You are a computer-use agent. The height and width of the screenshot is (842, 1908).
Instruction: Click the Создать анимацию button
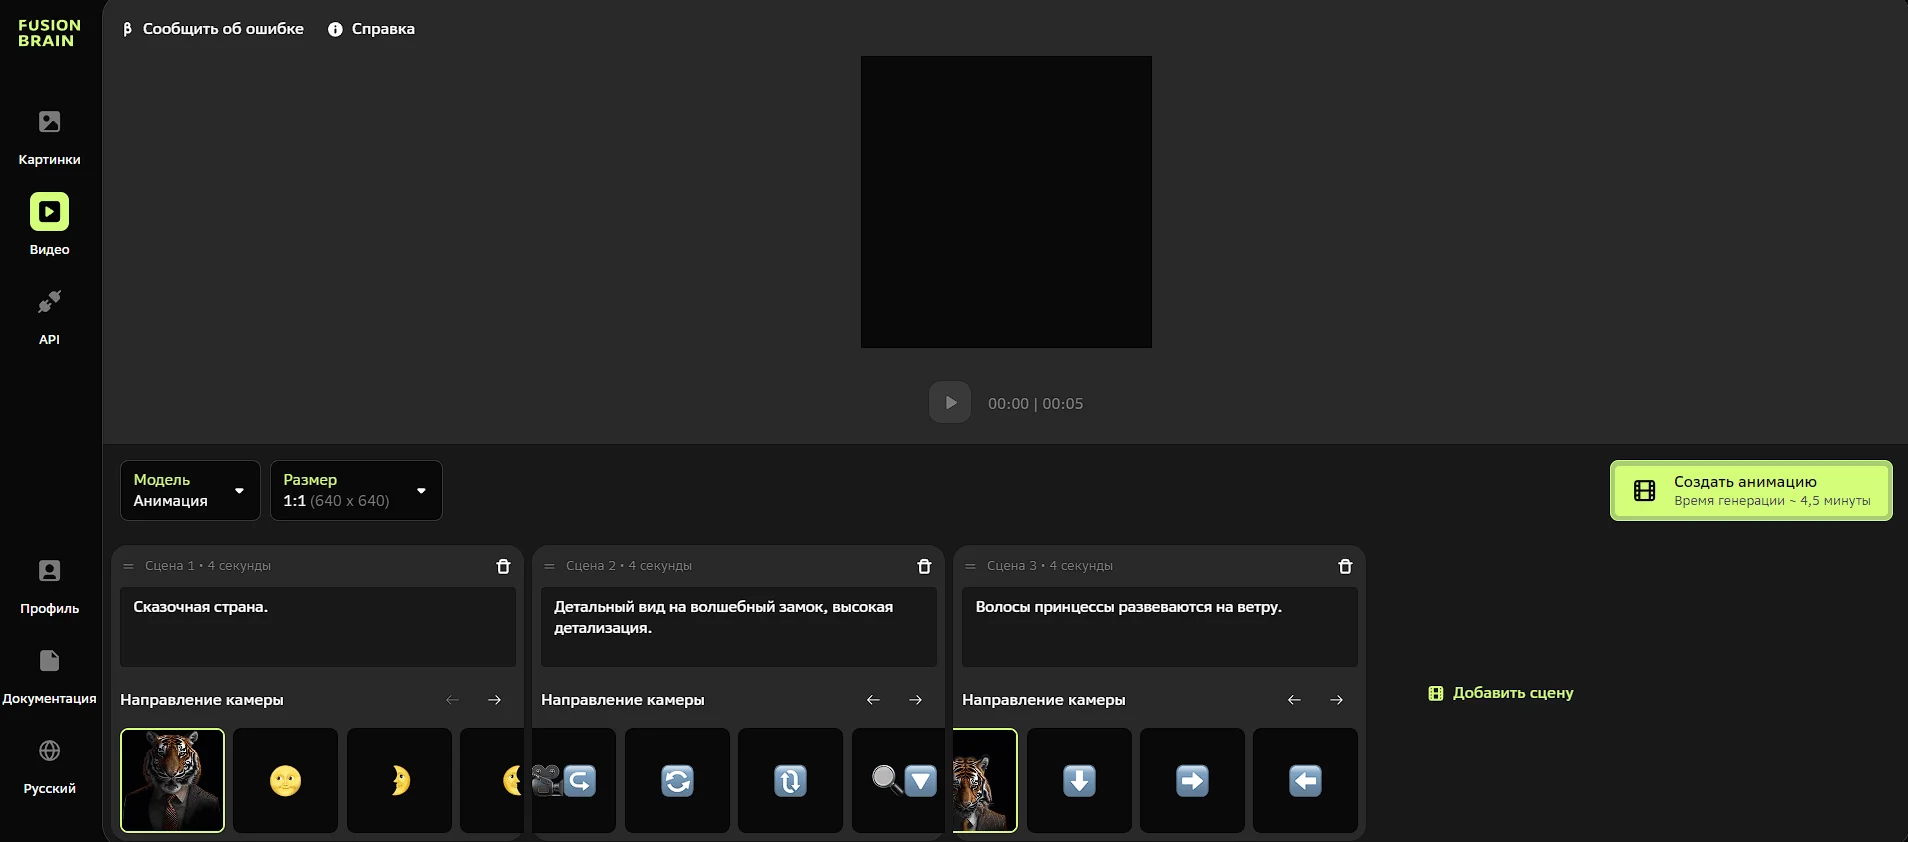tap(1750, 490)
